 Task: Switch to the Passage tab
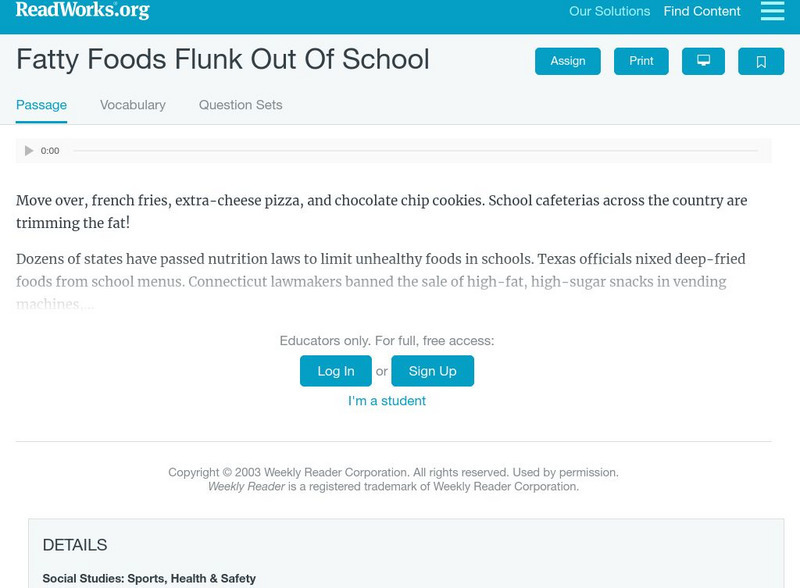pyautogui.click(x=41, y=105)
